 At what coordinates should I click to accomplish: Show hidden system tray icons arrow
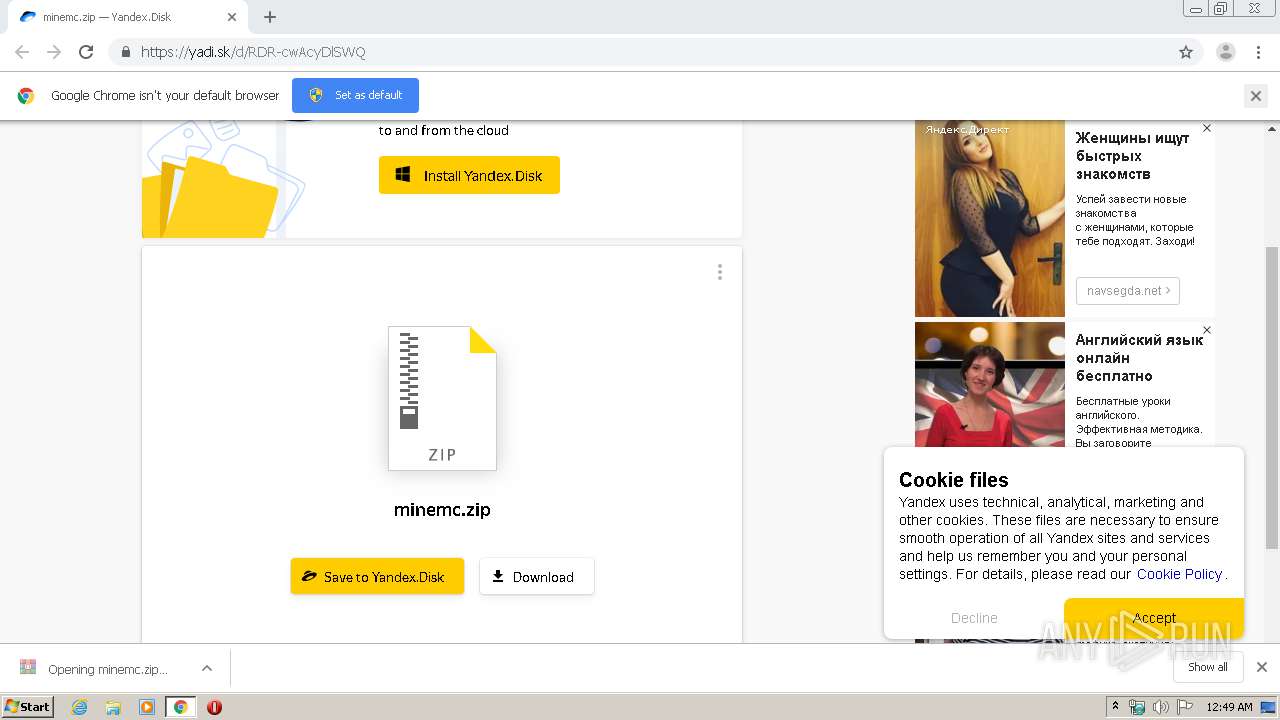point(1116,707)
